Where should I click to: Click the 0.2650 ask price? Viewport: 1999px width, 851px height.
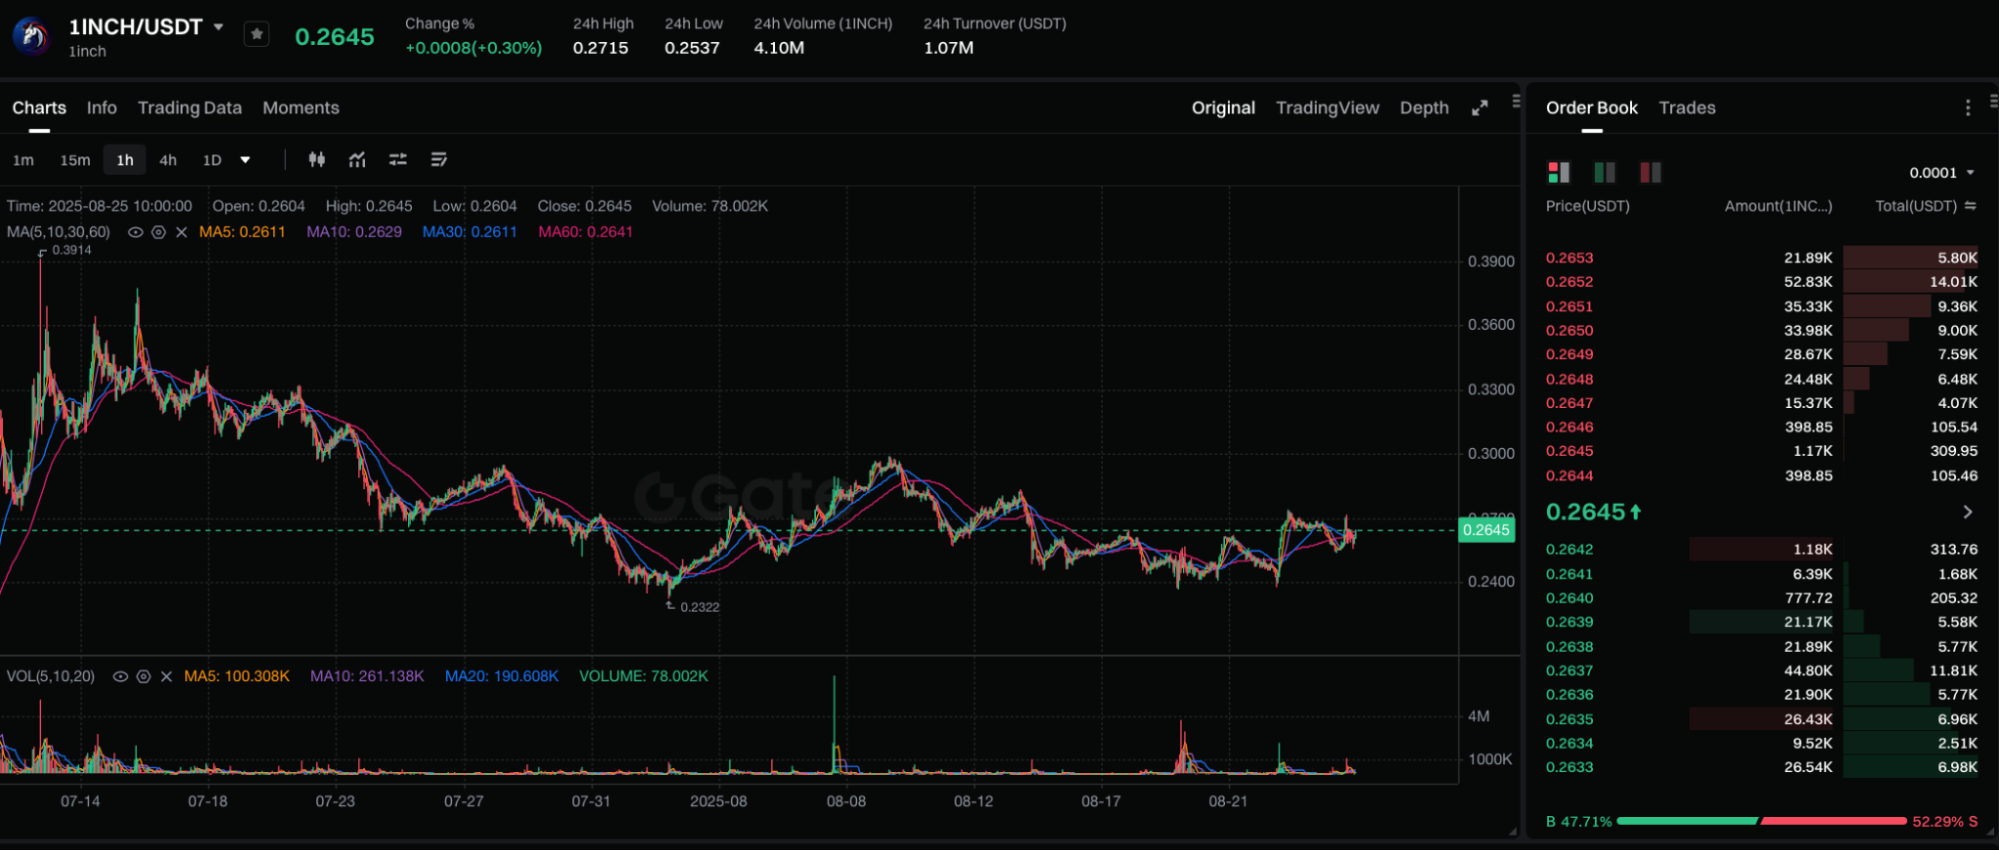click(x=1569, y=331)
